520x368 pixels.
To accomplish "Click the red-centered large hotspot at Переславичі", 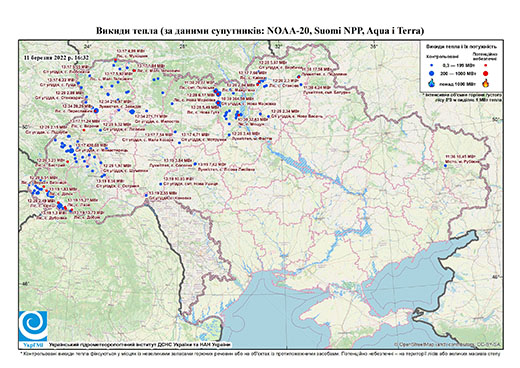I will [96, 110].
